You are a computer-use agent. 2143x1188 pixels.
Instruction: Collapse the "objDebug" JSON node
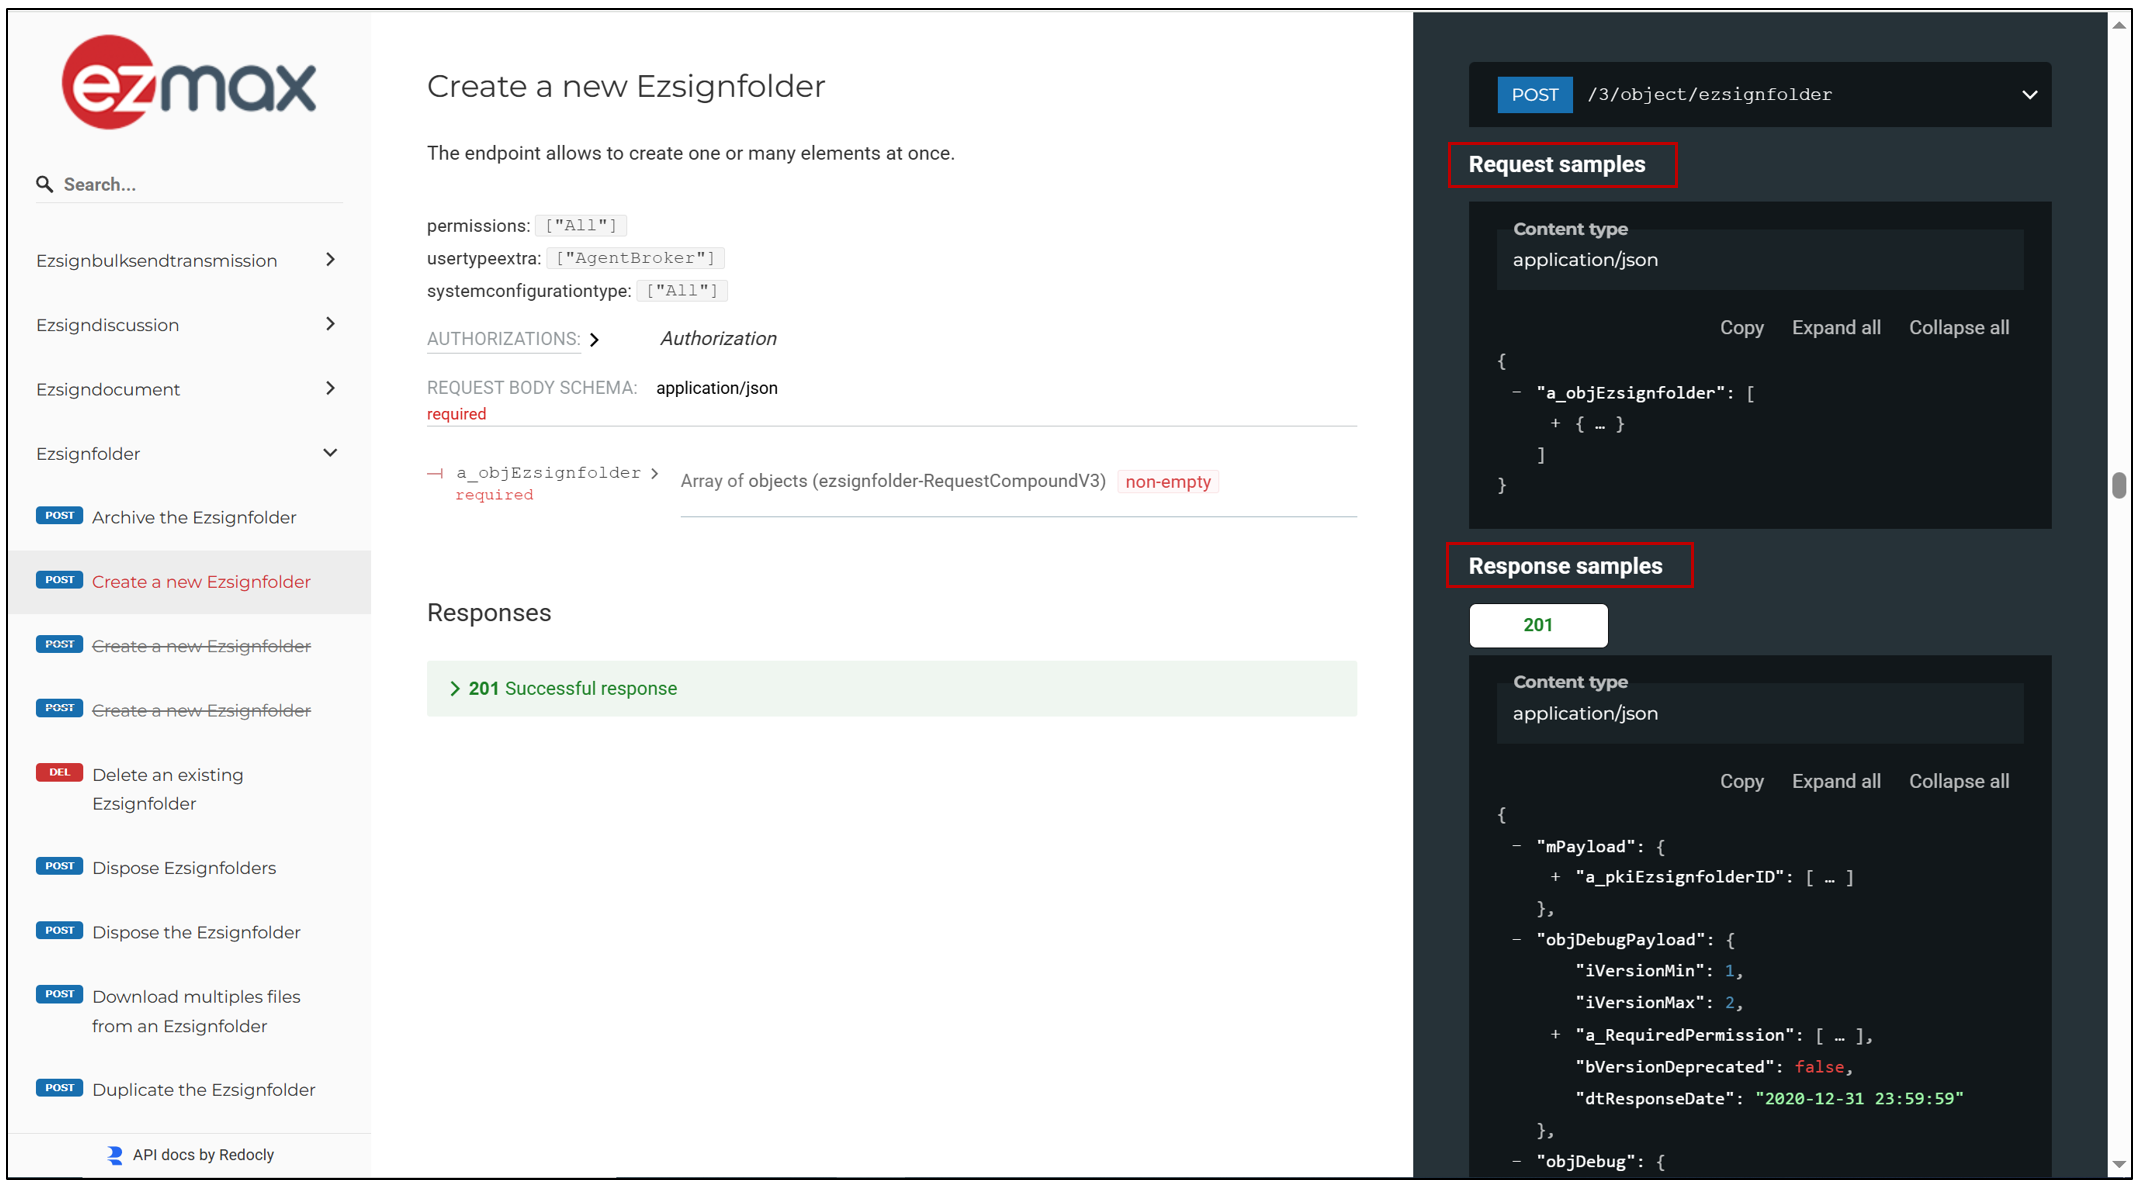tap(1517, 1161)
